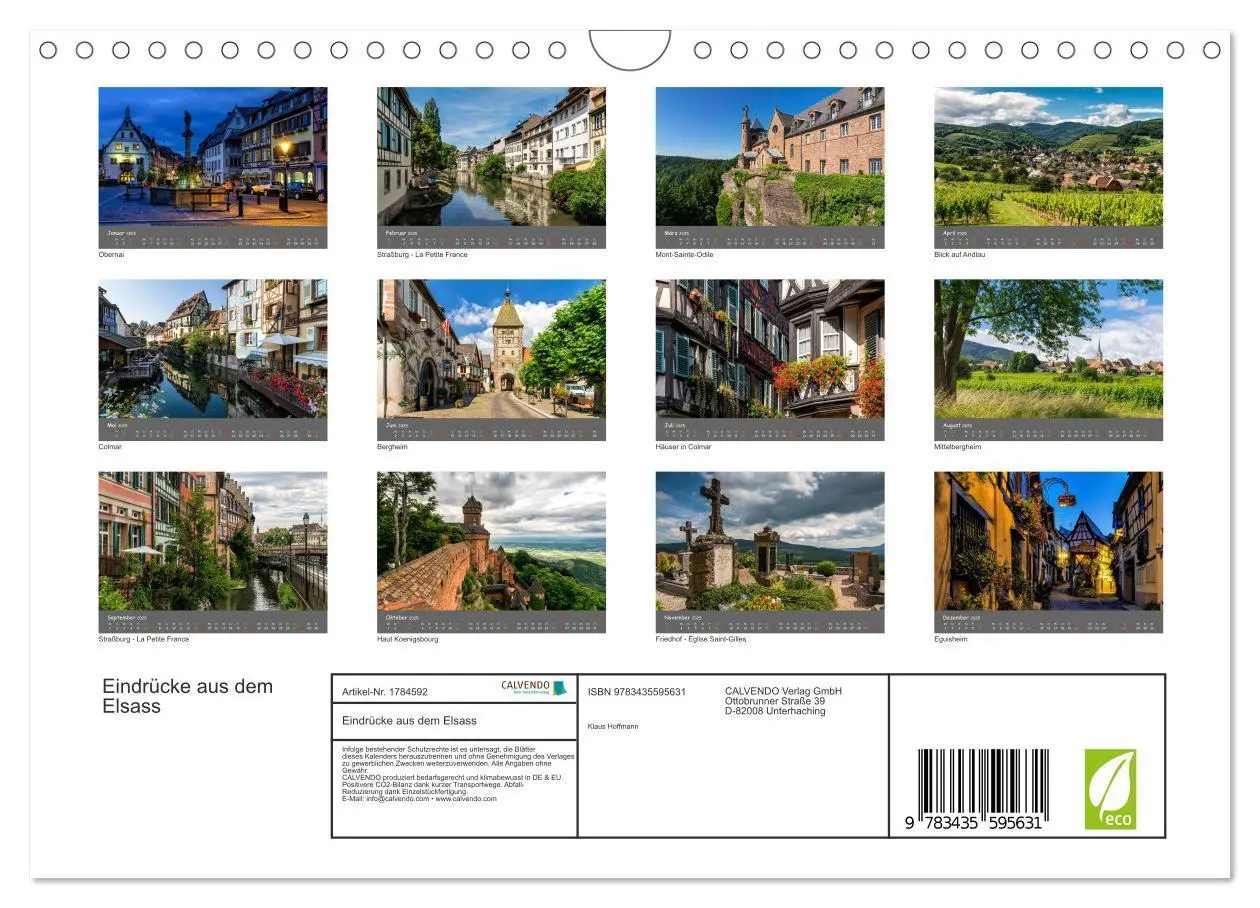Click the "Juni 2025" calendar strip
Screen dimensions: 1260x908
(491, 430)
